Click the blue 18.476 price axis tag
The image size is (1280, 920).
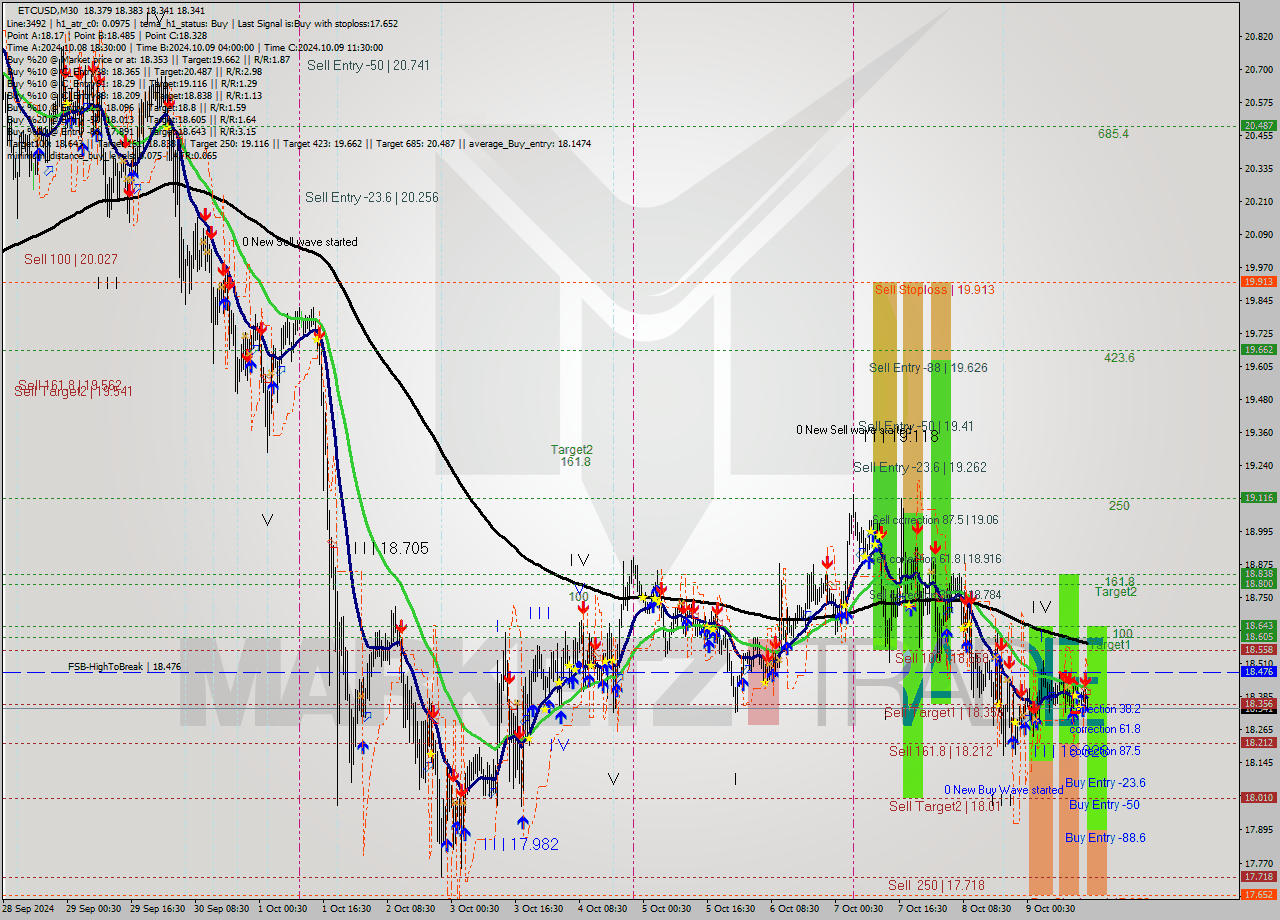(x=1258, y=672)
